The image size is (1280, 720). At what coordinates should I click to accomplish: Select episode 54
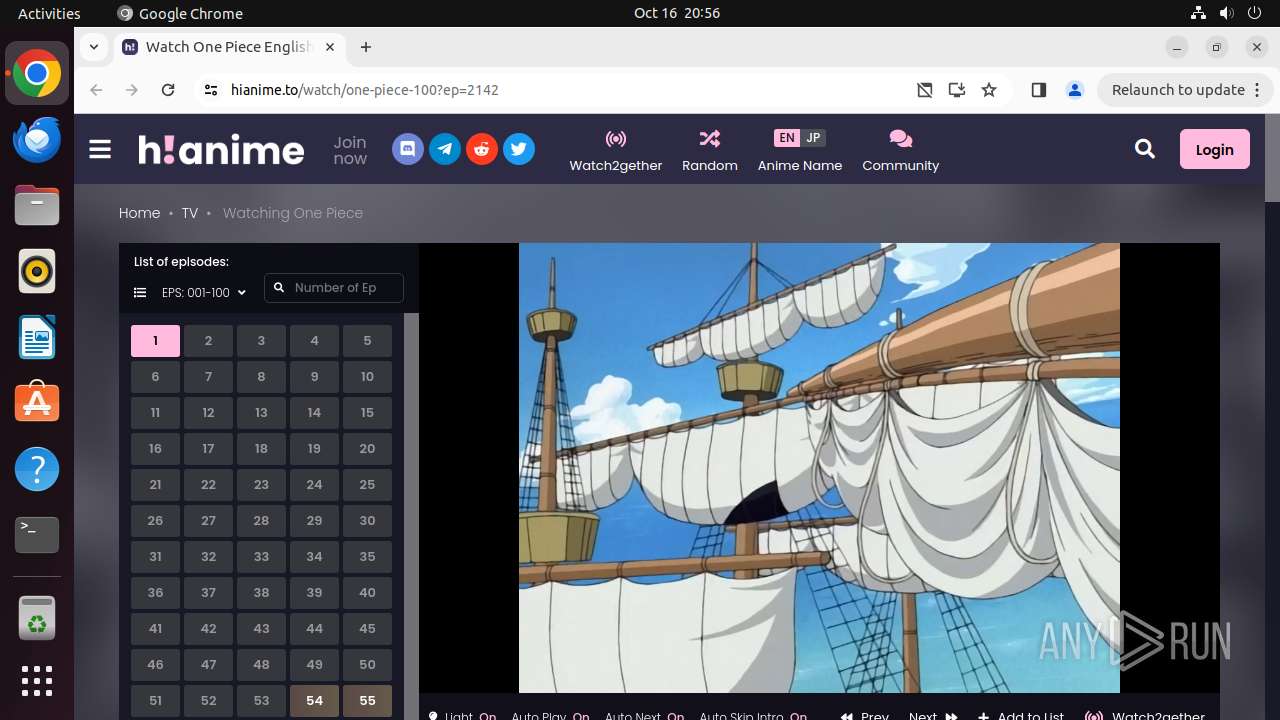[314, 701]
